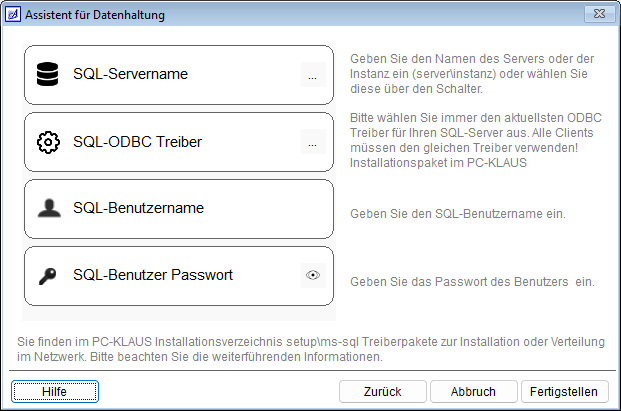The width and height of the screenshot is (621, 411).
Task: Open server selection via SQL-Servername ellipsis button
Action: [312, 75]
